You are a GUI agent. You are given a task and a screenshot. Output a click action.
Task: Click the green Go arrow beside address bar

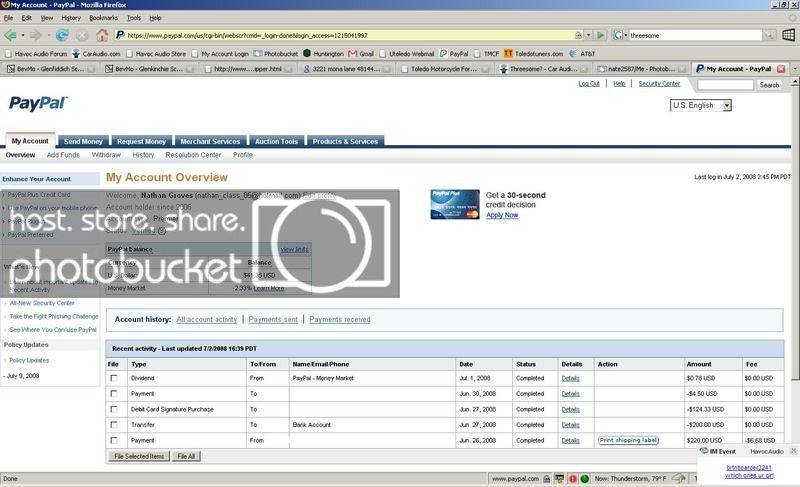tap(601, 35)
